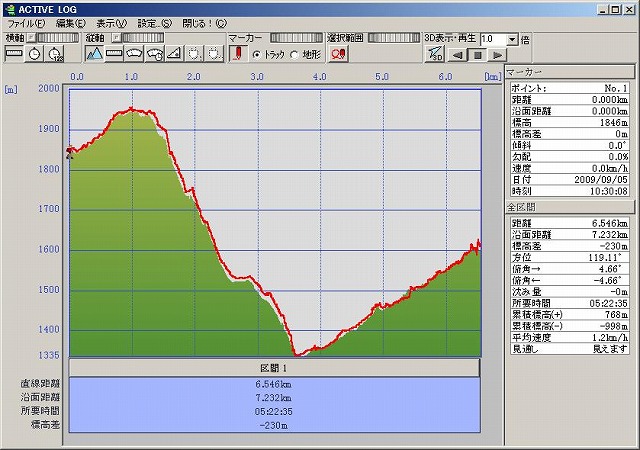
Task: Click the playback speed 1.0 input field
Action: [493, 40]
